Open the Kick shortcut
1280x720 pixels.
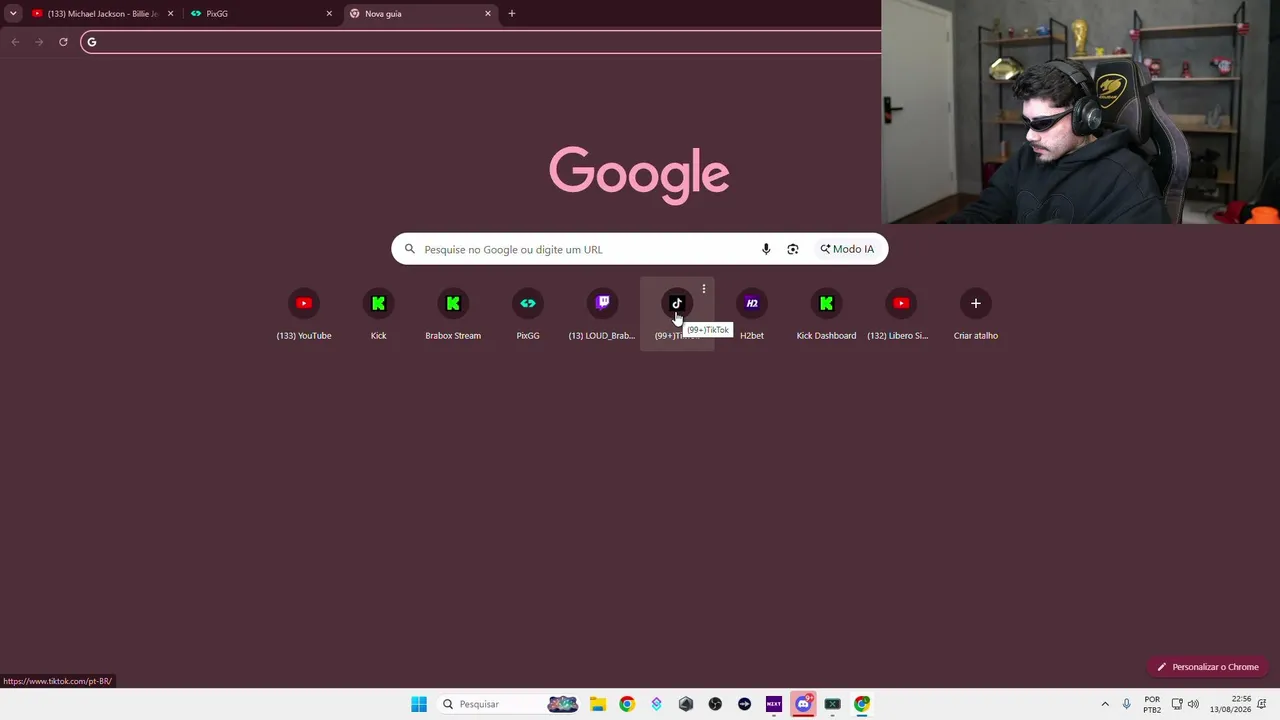(378, 314)
